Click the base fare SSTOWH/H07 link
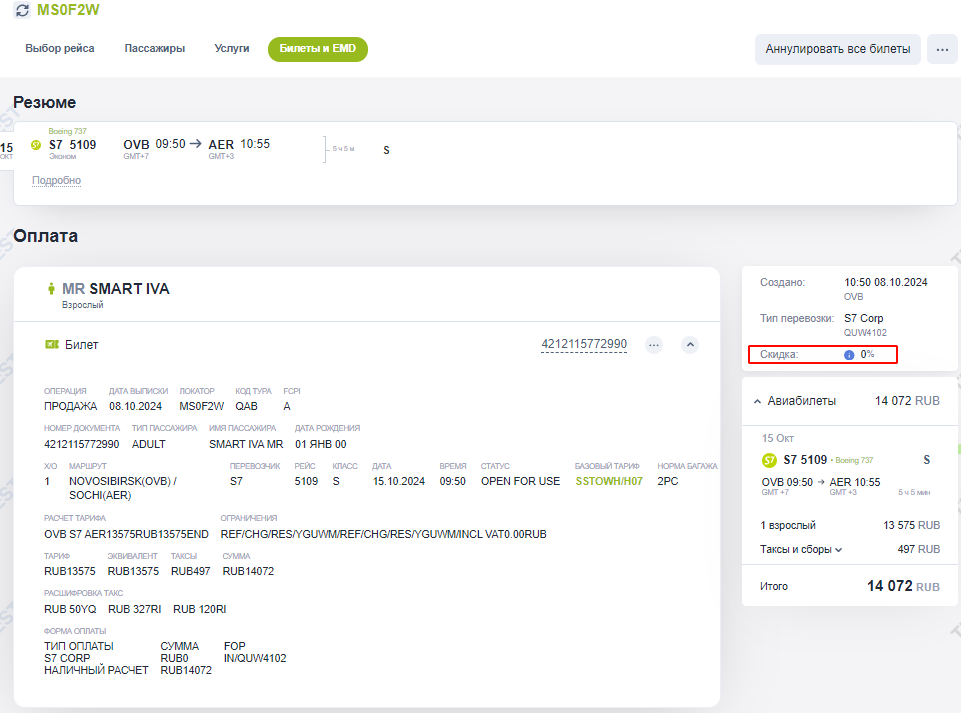The image size is (961, 713). [x=609, y=481]
